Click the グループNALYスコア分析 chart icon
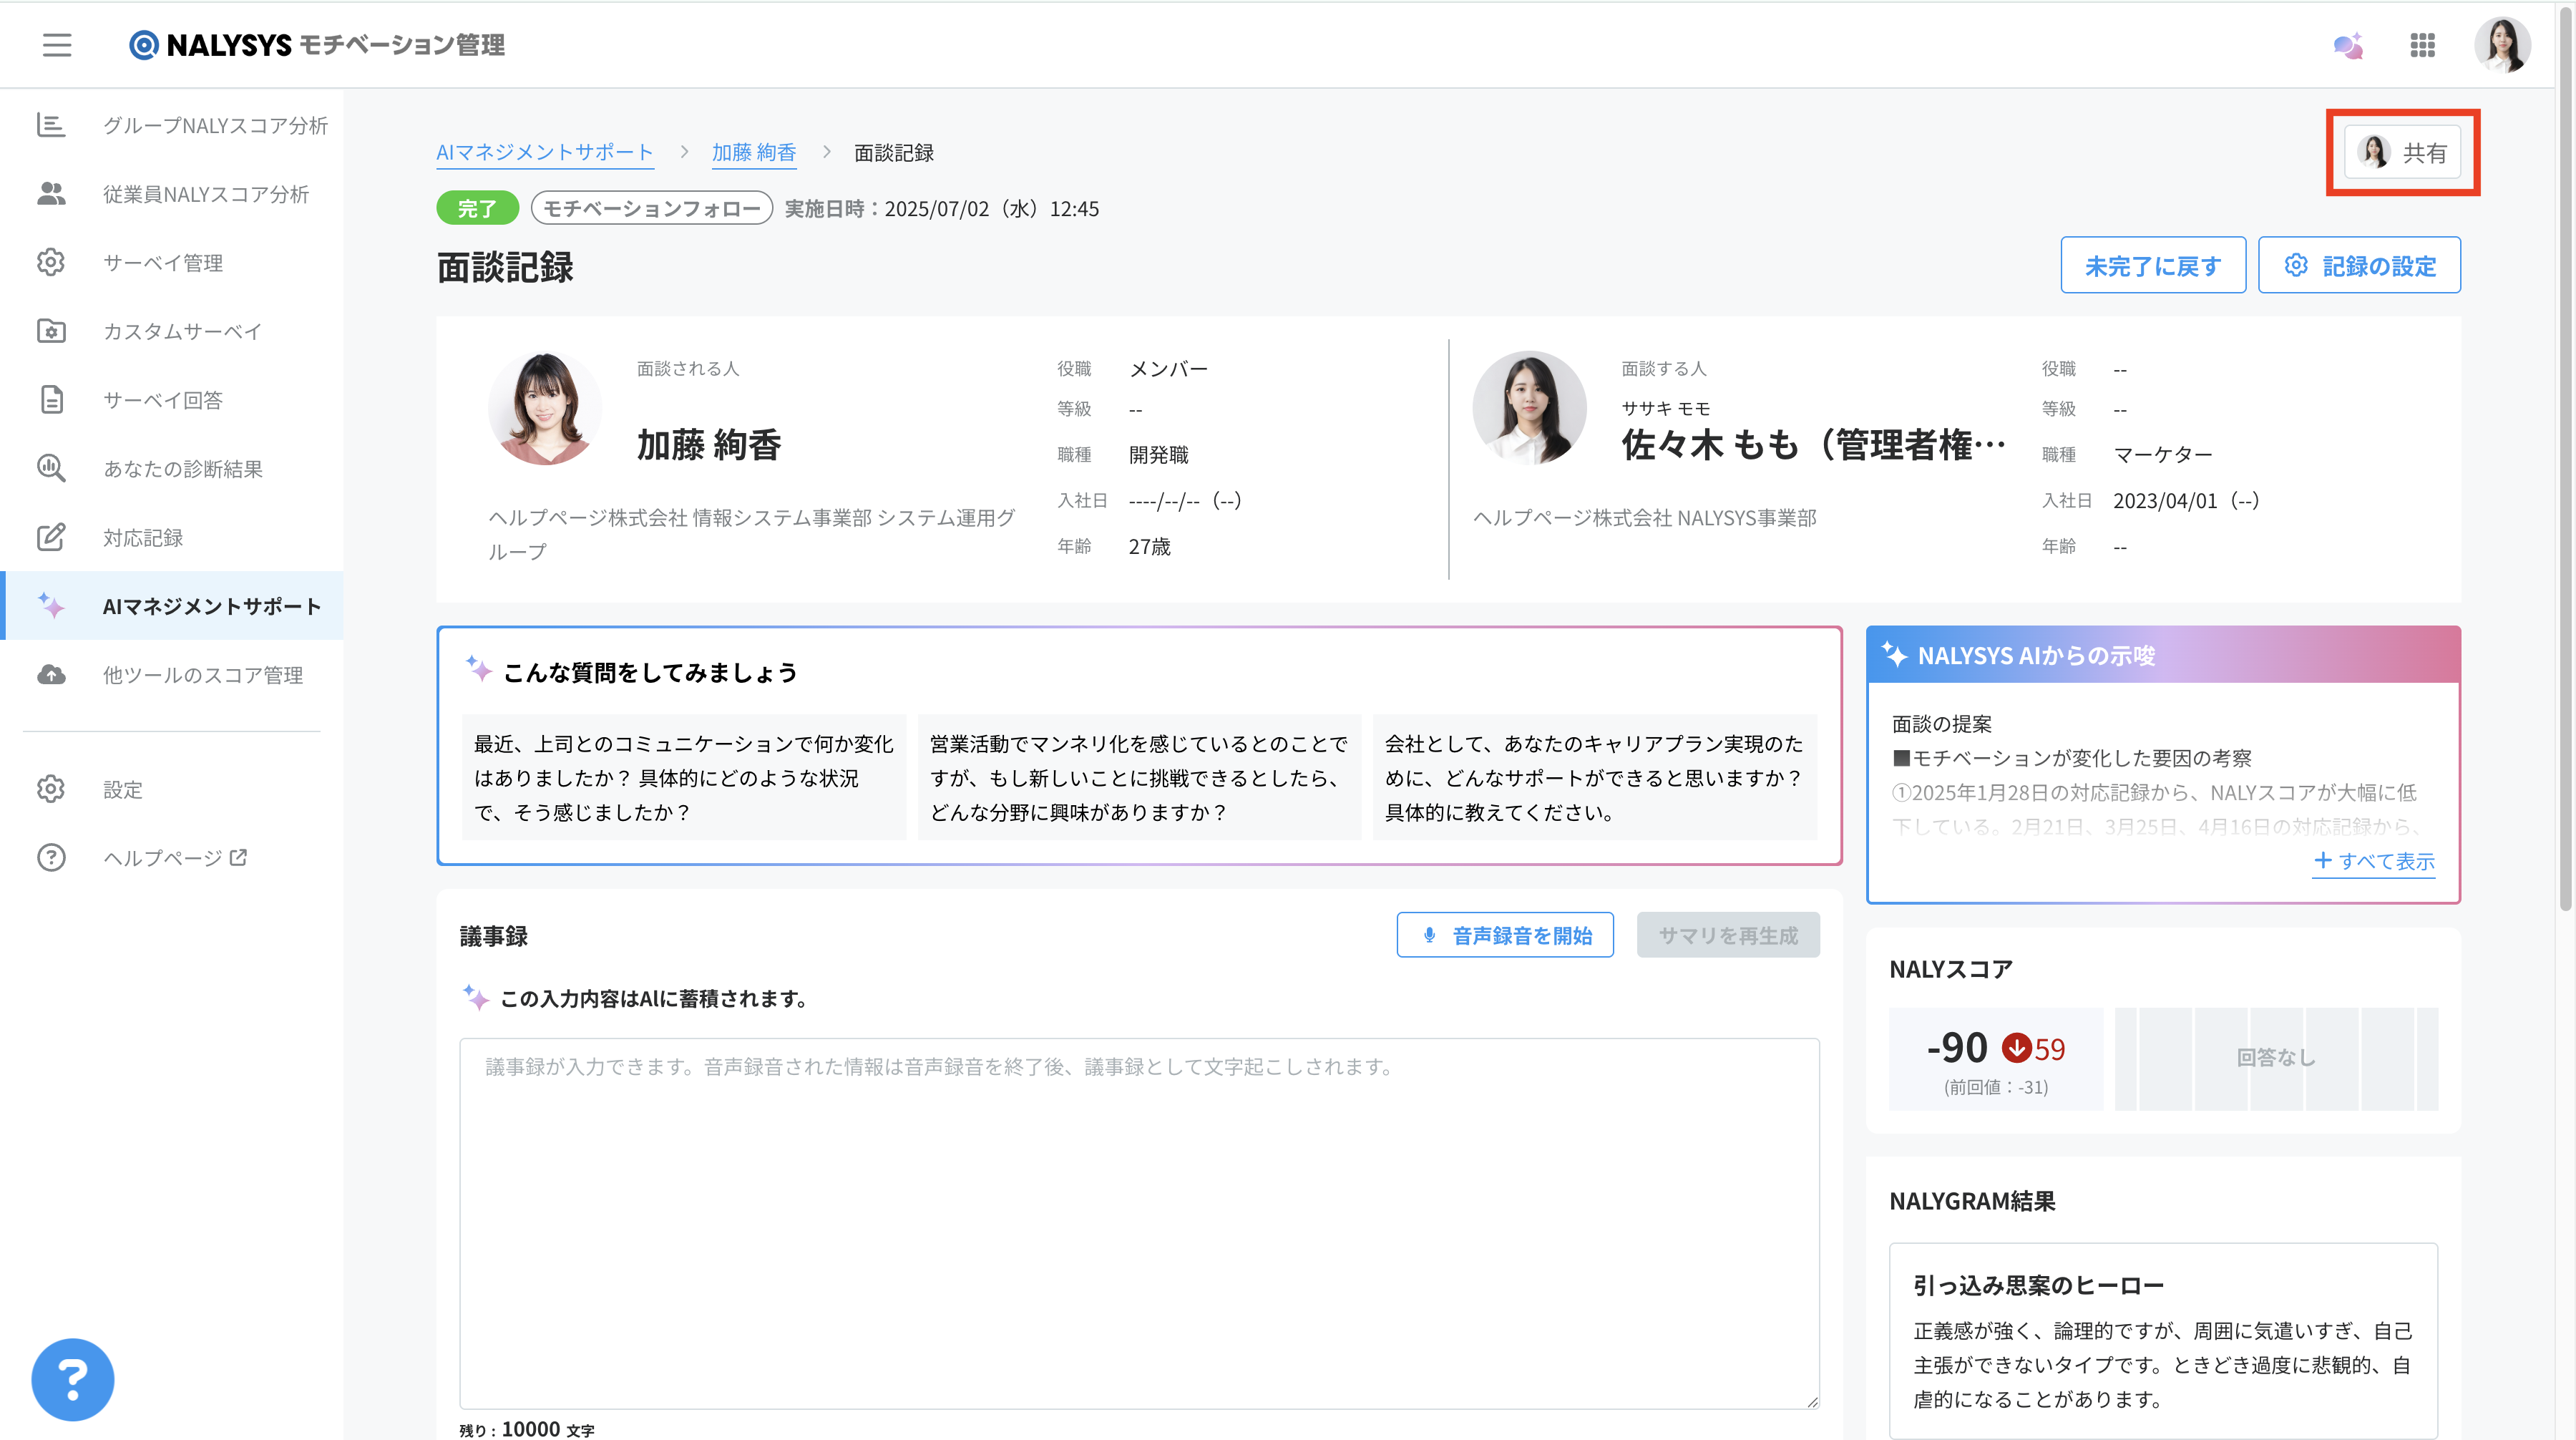Image resolution: width=2576 pixels, height=1440 pixels. (x=51, y=125)
